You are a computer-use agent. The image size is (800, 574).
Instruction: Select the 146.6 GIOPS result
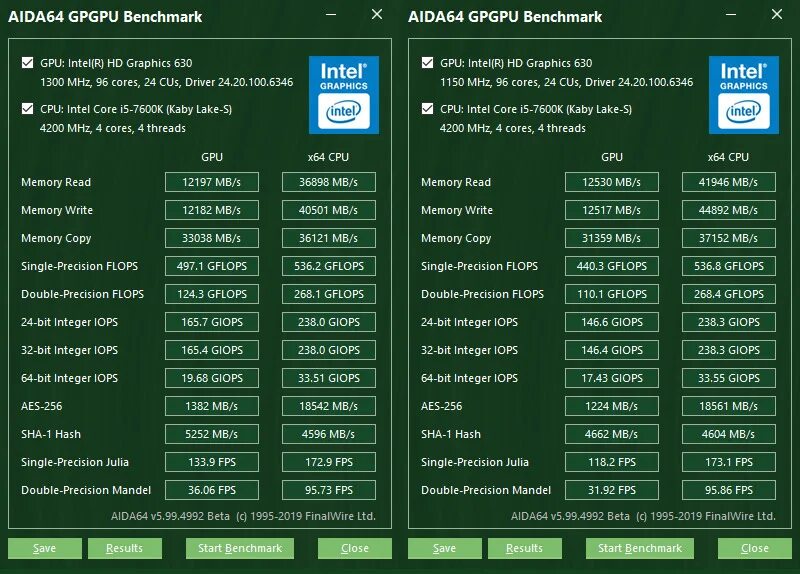coord(612,322)
